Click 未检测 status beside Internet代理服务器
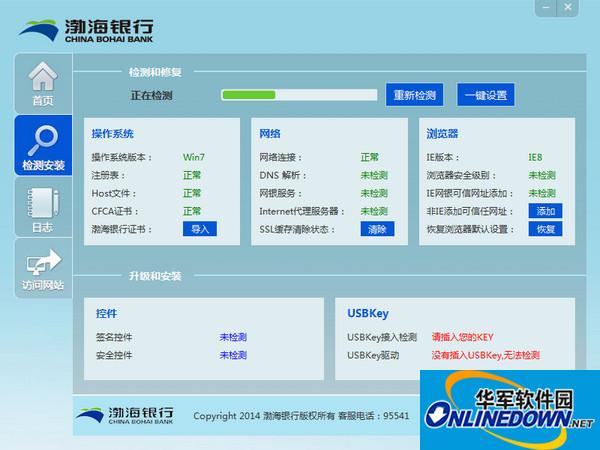600x450 pixels. click(374, 211)
